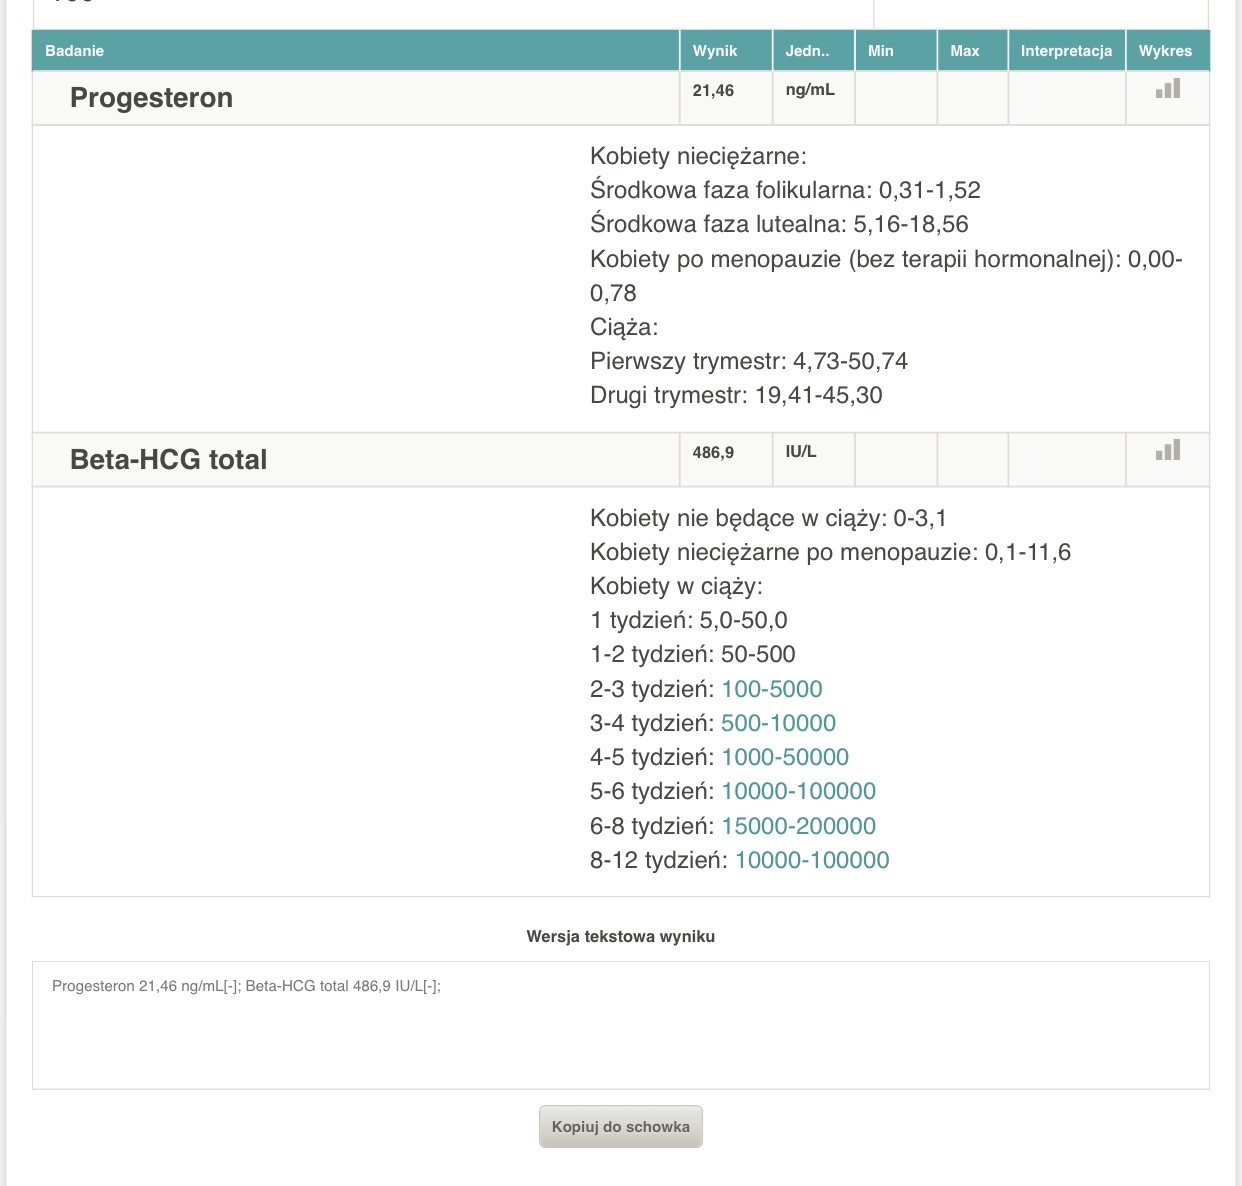
Task: Click the Wynik column header
Action: point(715,51)
